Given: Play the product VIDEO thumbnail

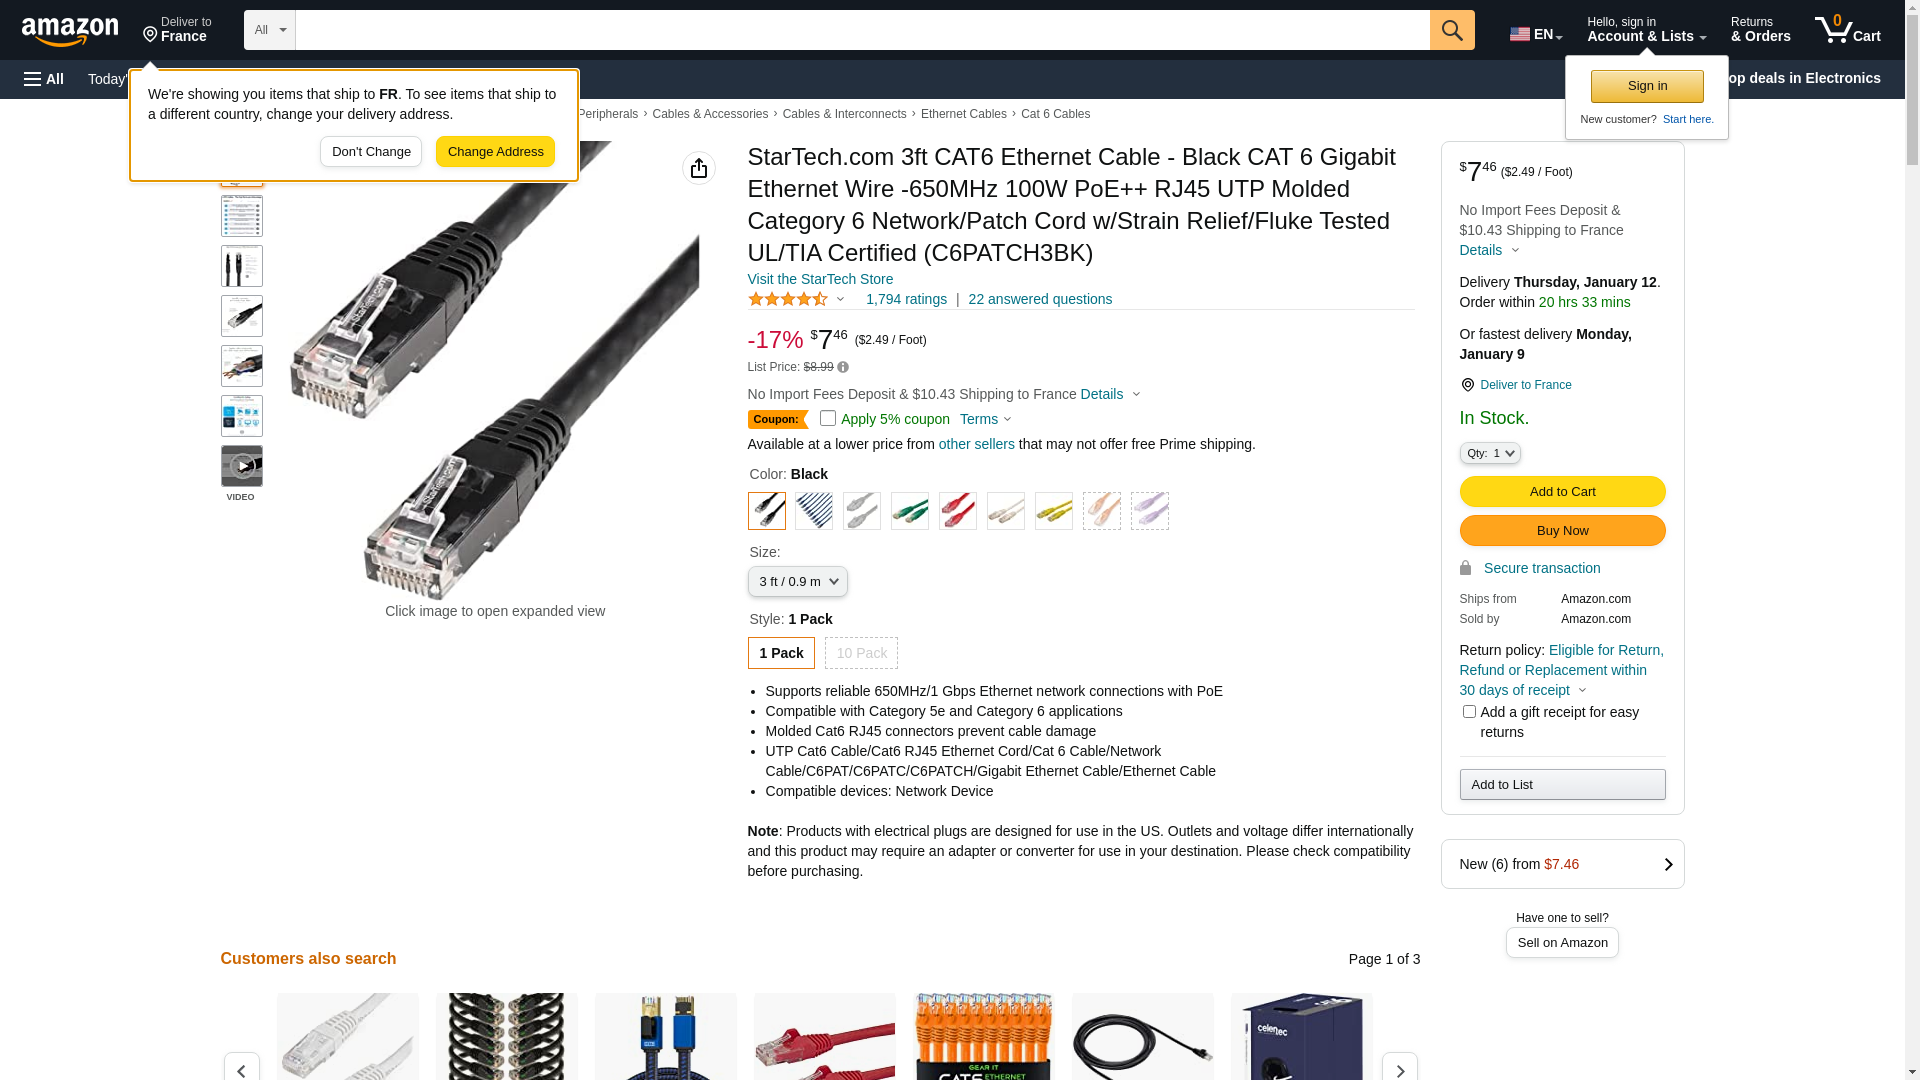Looking at the screenshot, I should click(x=242, y=466).
